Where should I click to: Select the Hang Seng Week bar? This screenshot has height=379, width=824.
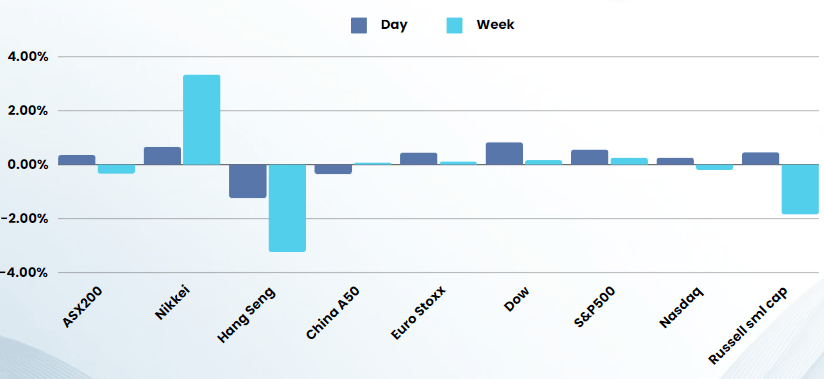coord(287,208)
